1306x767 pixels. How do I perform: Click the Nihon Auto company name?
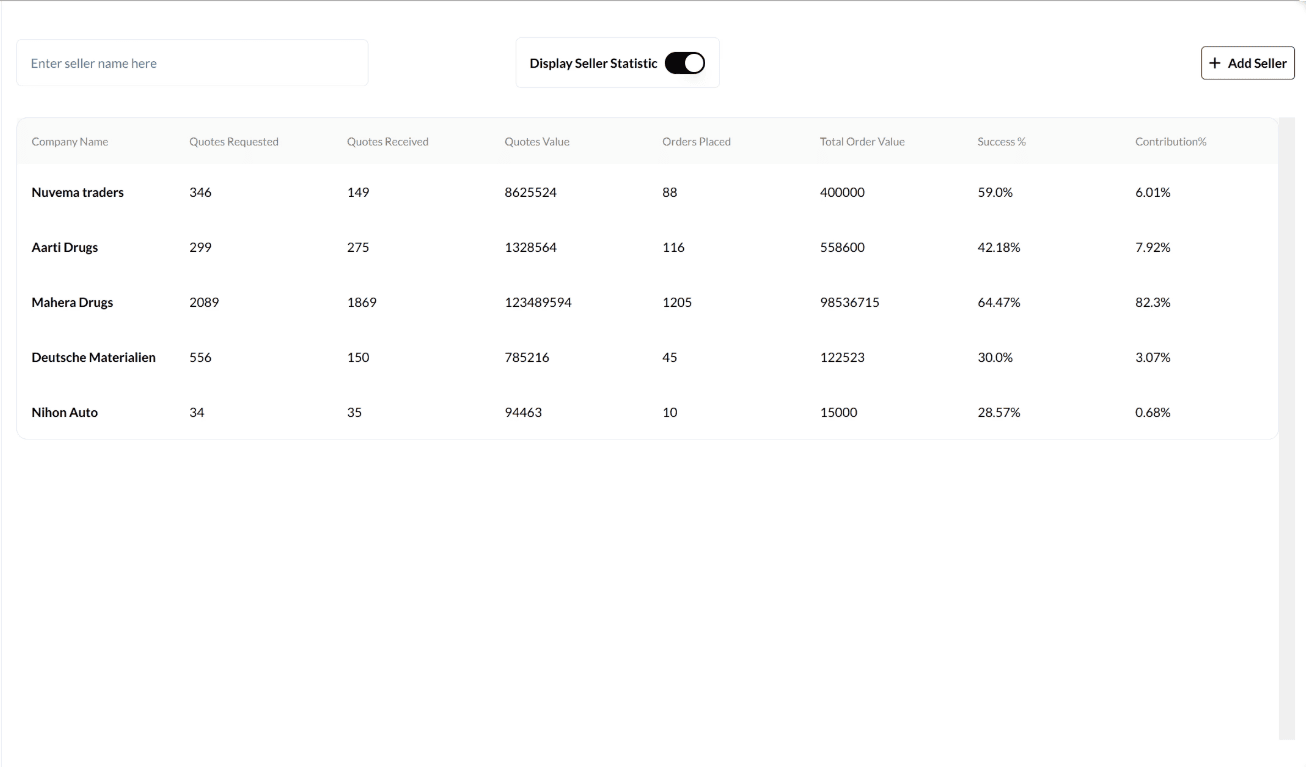tap(65, 412)
